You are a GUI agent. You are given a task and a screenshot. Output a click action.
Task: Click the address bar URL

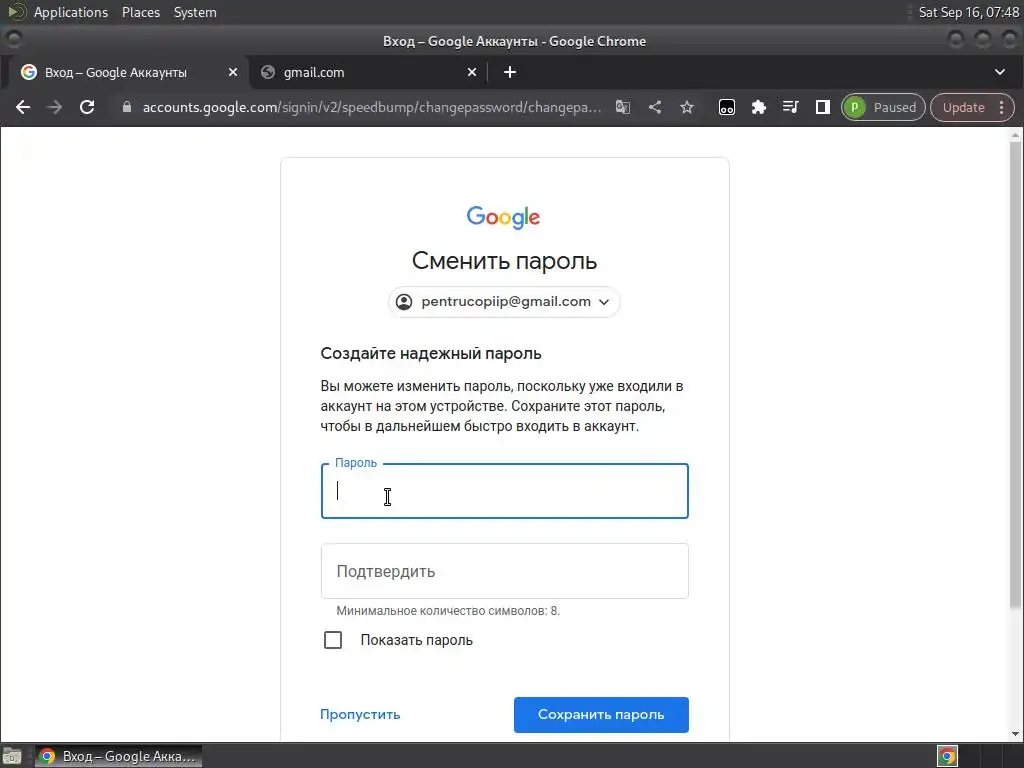372,108
